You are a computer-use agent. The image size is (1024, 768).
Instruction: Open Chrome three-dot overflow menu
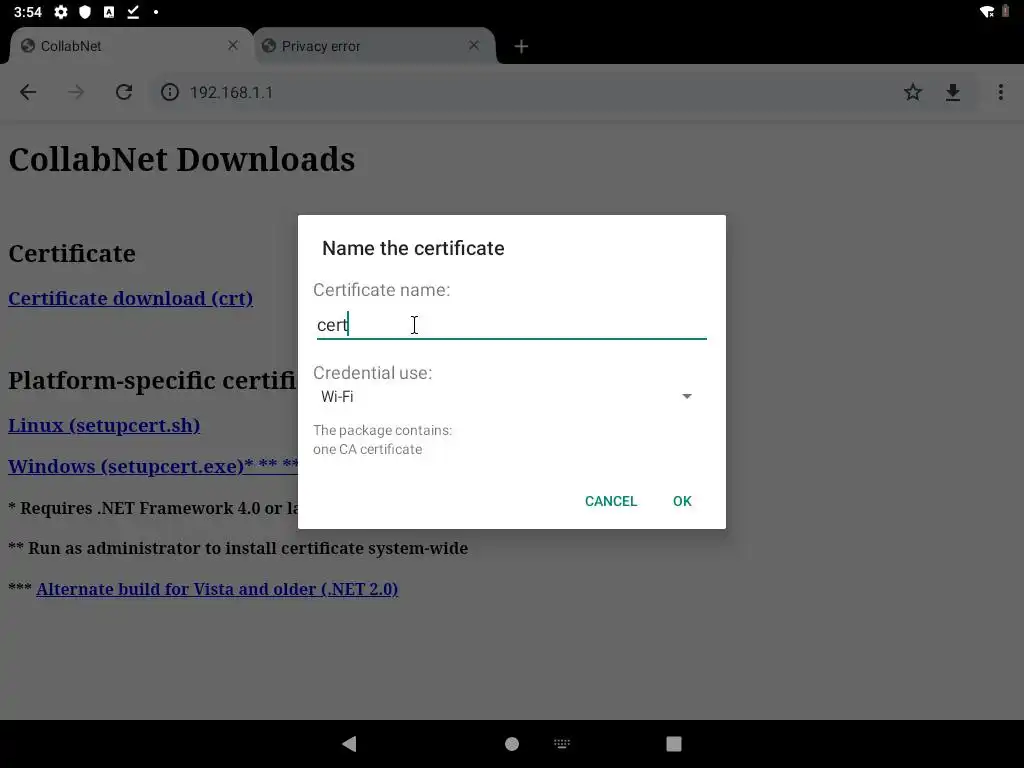[x=1000, y=92]
